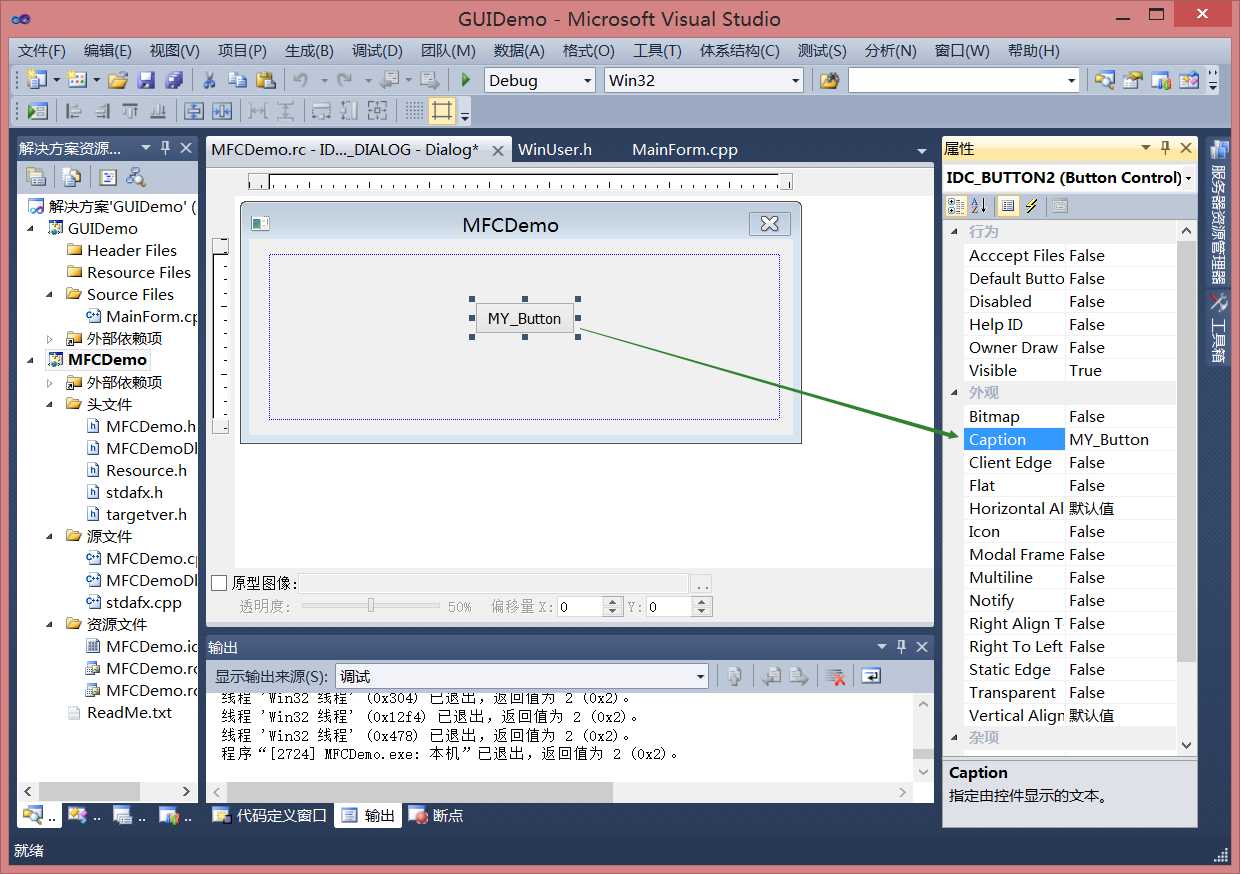Expand 外部依赖项 under GUIDemo

(x=50, y=339)
